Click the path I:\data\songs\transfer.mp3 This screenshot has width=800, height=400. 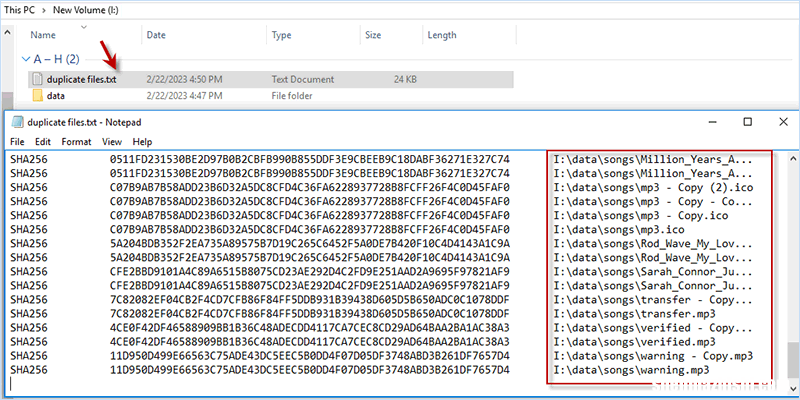(x=635, y=313)
